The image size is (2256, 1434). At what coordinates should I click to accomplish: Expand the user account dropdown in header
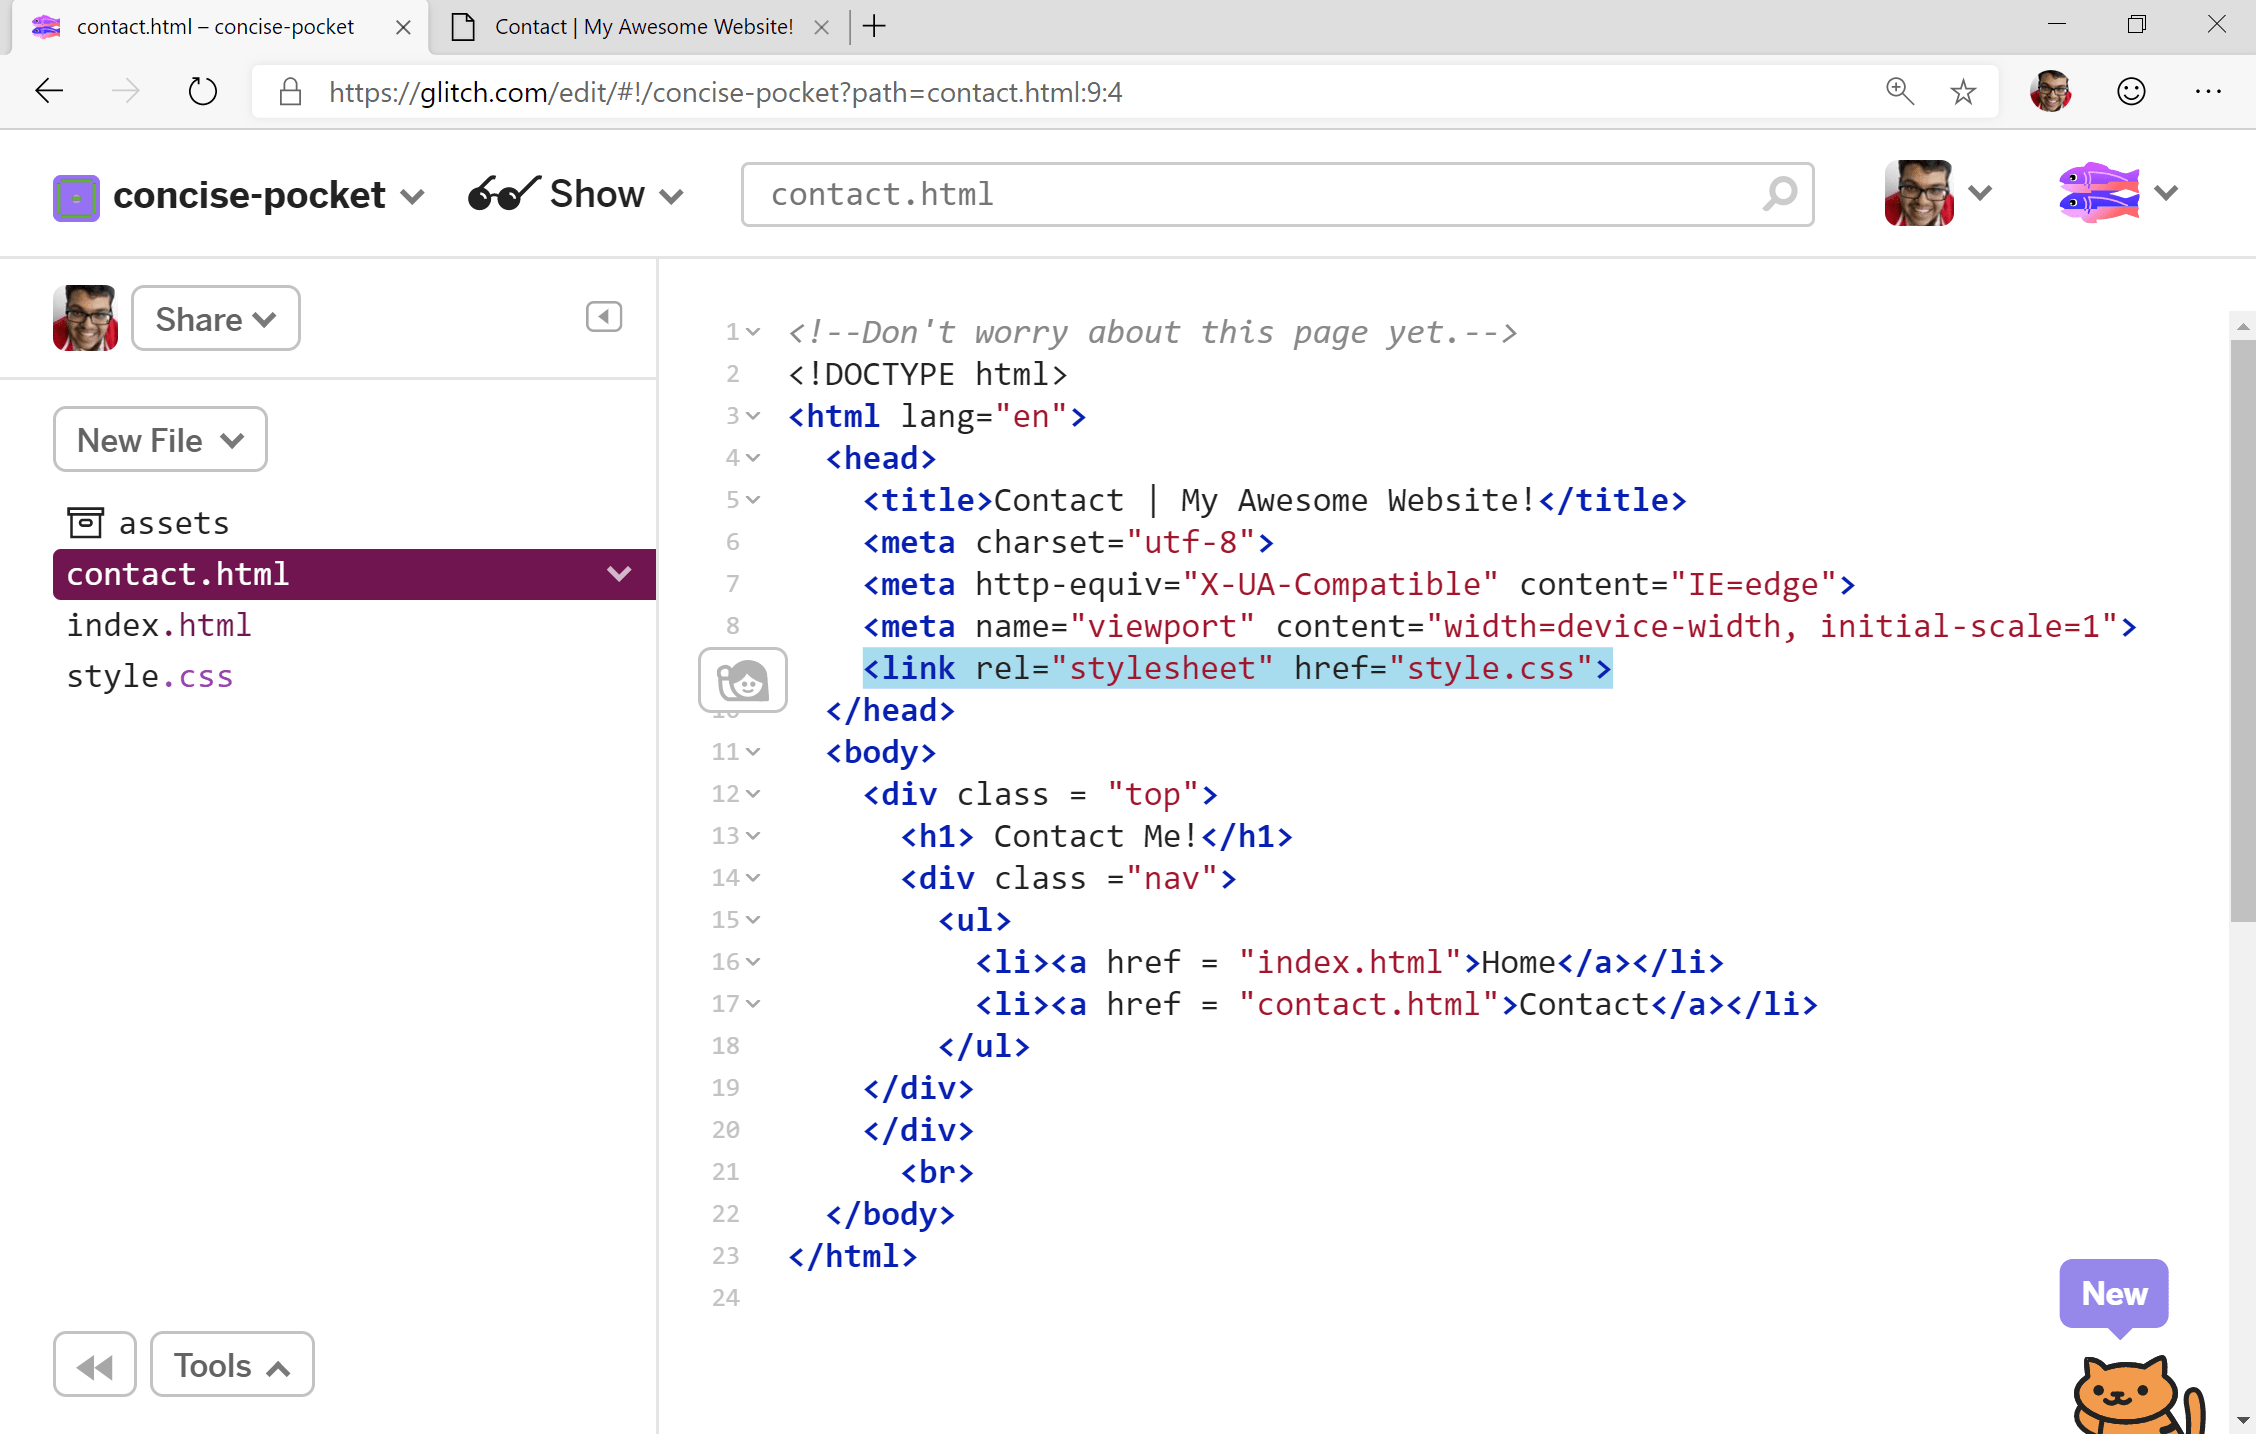[1980, 193]
